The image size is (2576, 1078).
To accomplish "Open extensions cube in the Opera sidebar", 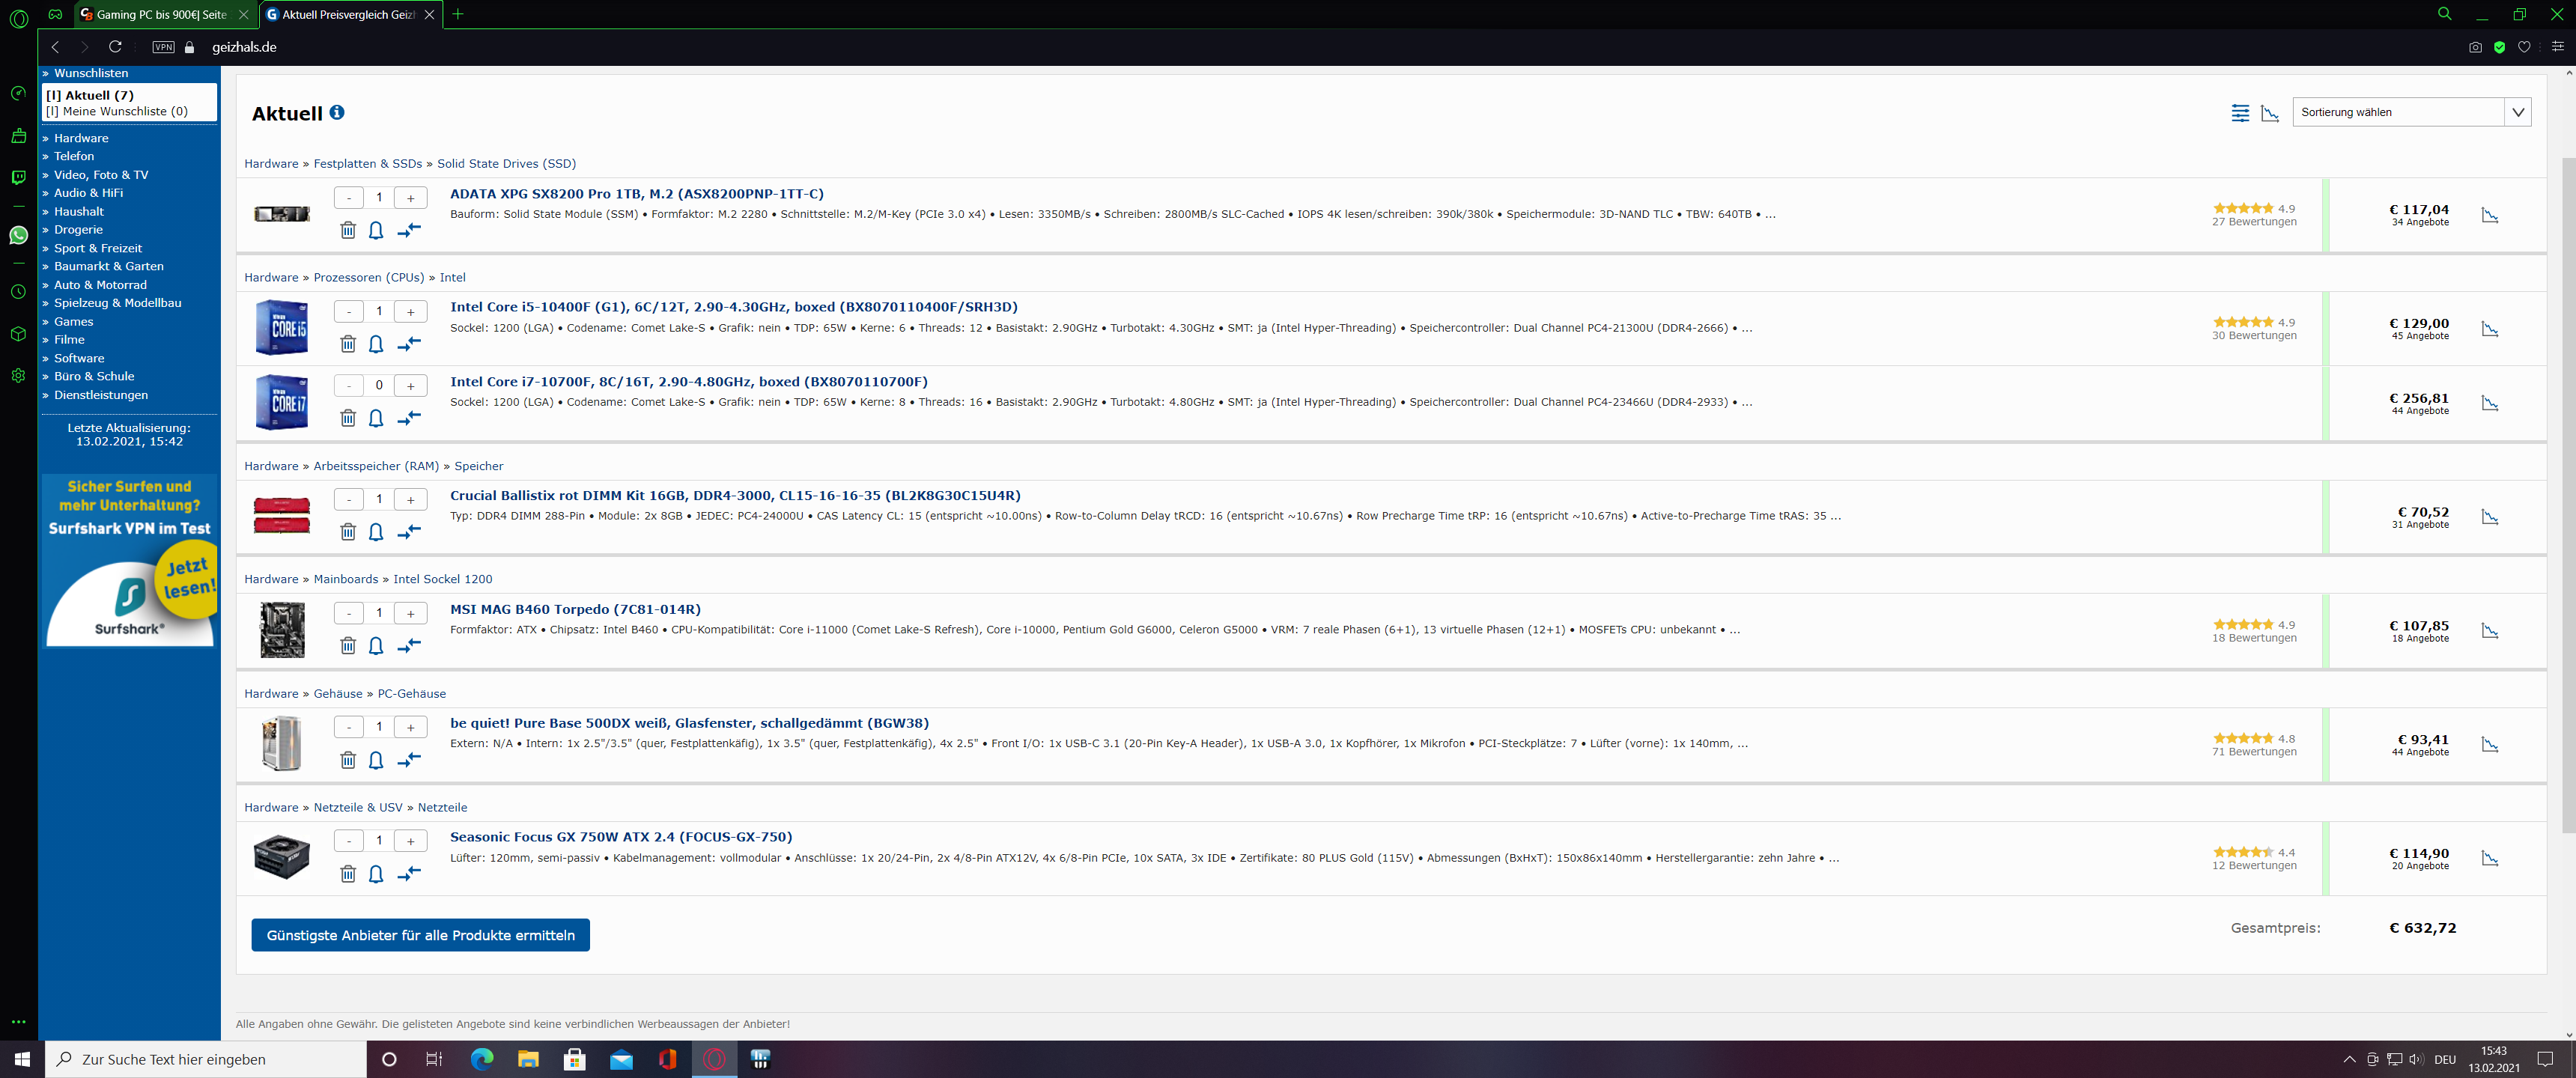I will 18,334.
